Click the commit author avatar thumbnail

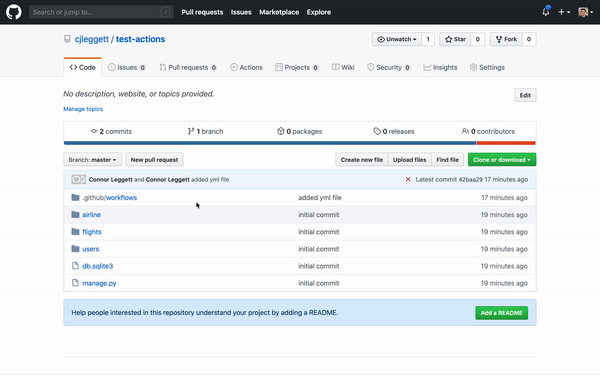click(78, 179)
